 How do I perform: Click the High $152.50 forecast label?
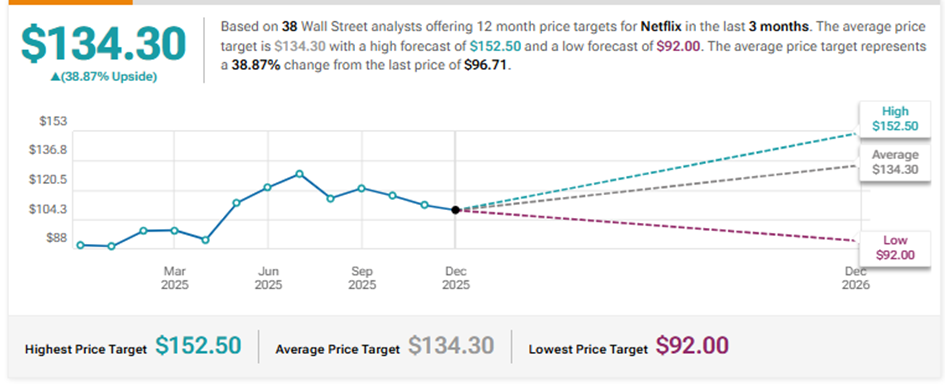894,119
